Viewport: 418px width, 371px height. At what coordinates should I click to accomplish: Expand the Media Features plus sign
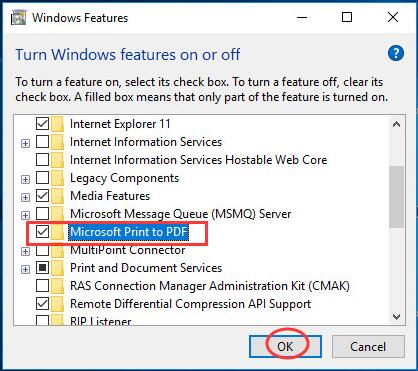[x=25, y=197]
